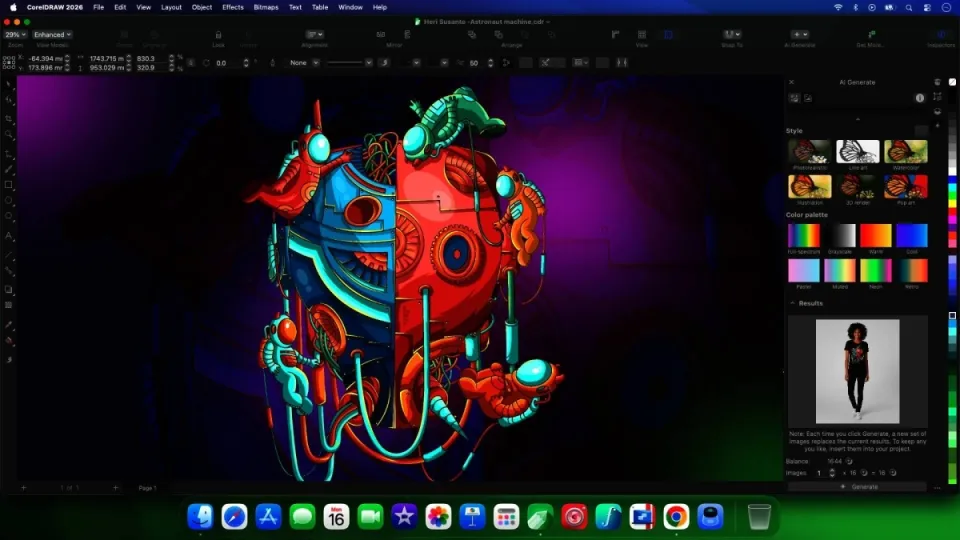The image size is (960, 540).
Task: Switch to image reference mode icon
Action: (808, 98)
